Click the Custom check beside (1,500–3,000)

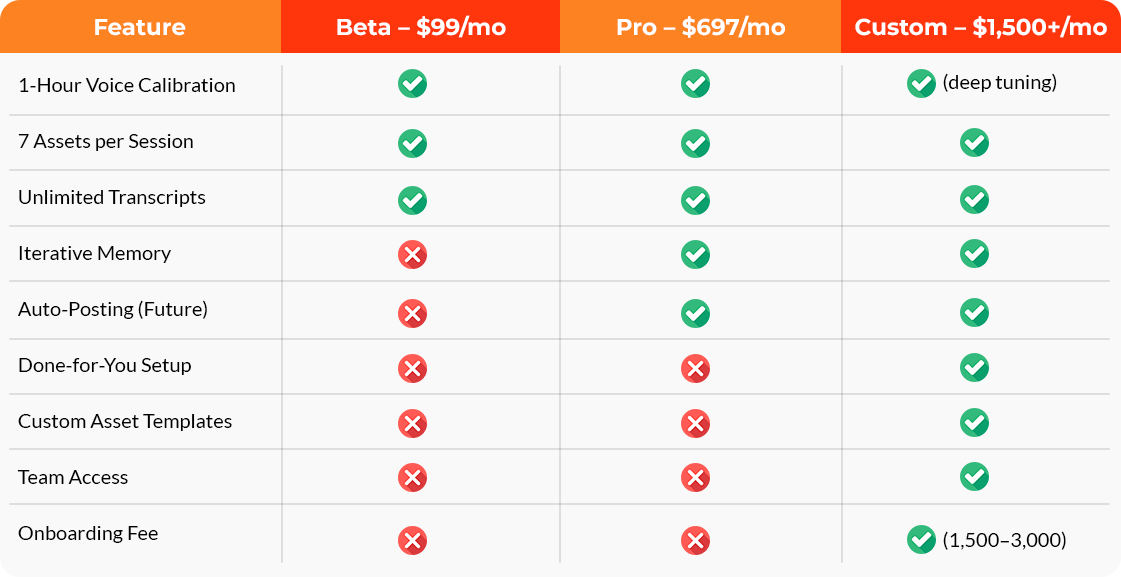coord(921,540)
